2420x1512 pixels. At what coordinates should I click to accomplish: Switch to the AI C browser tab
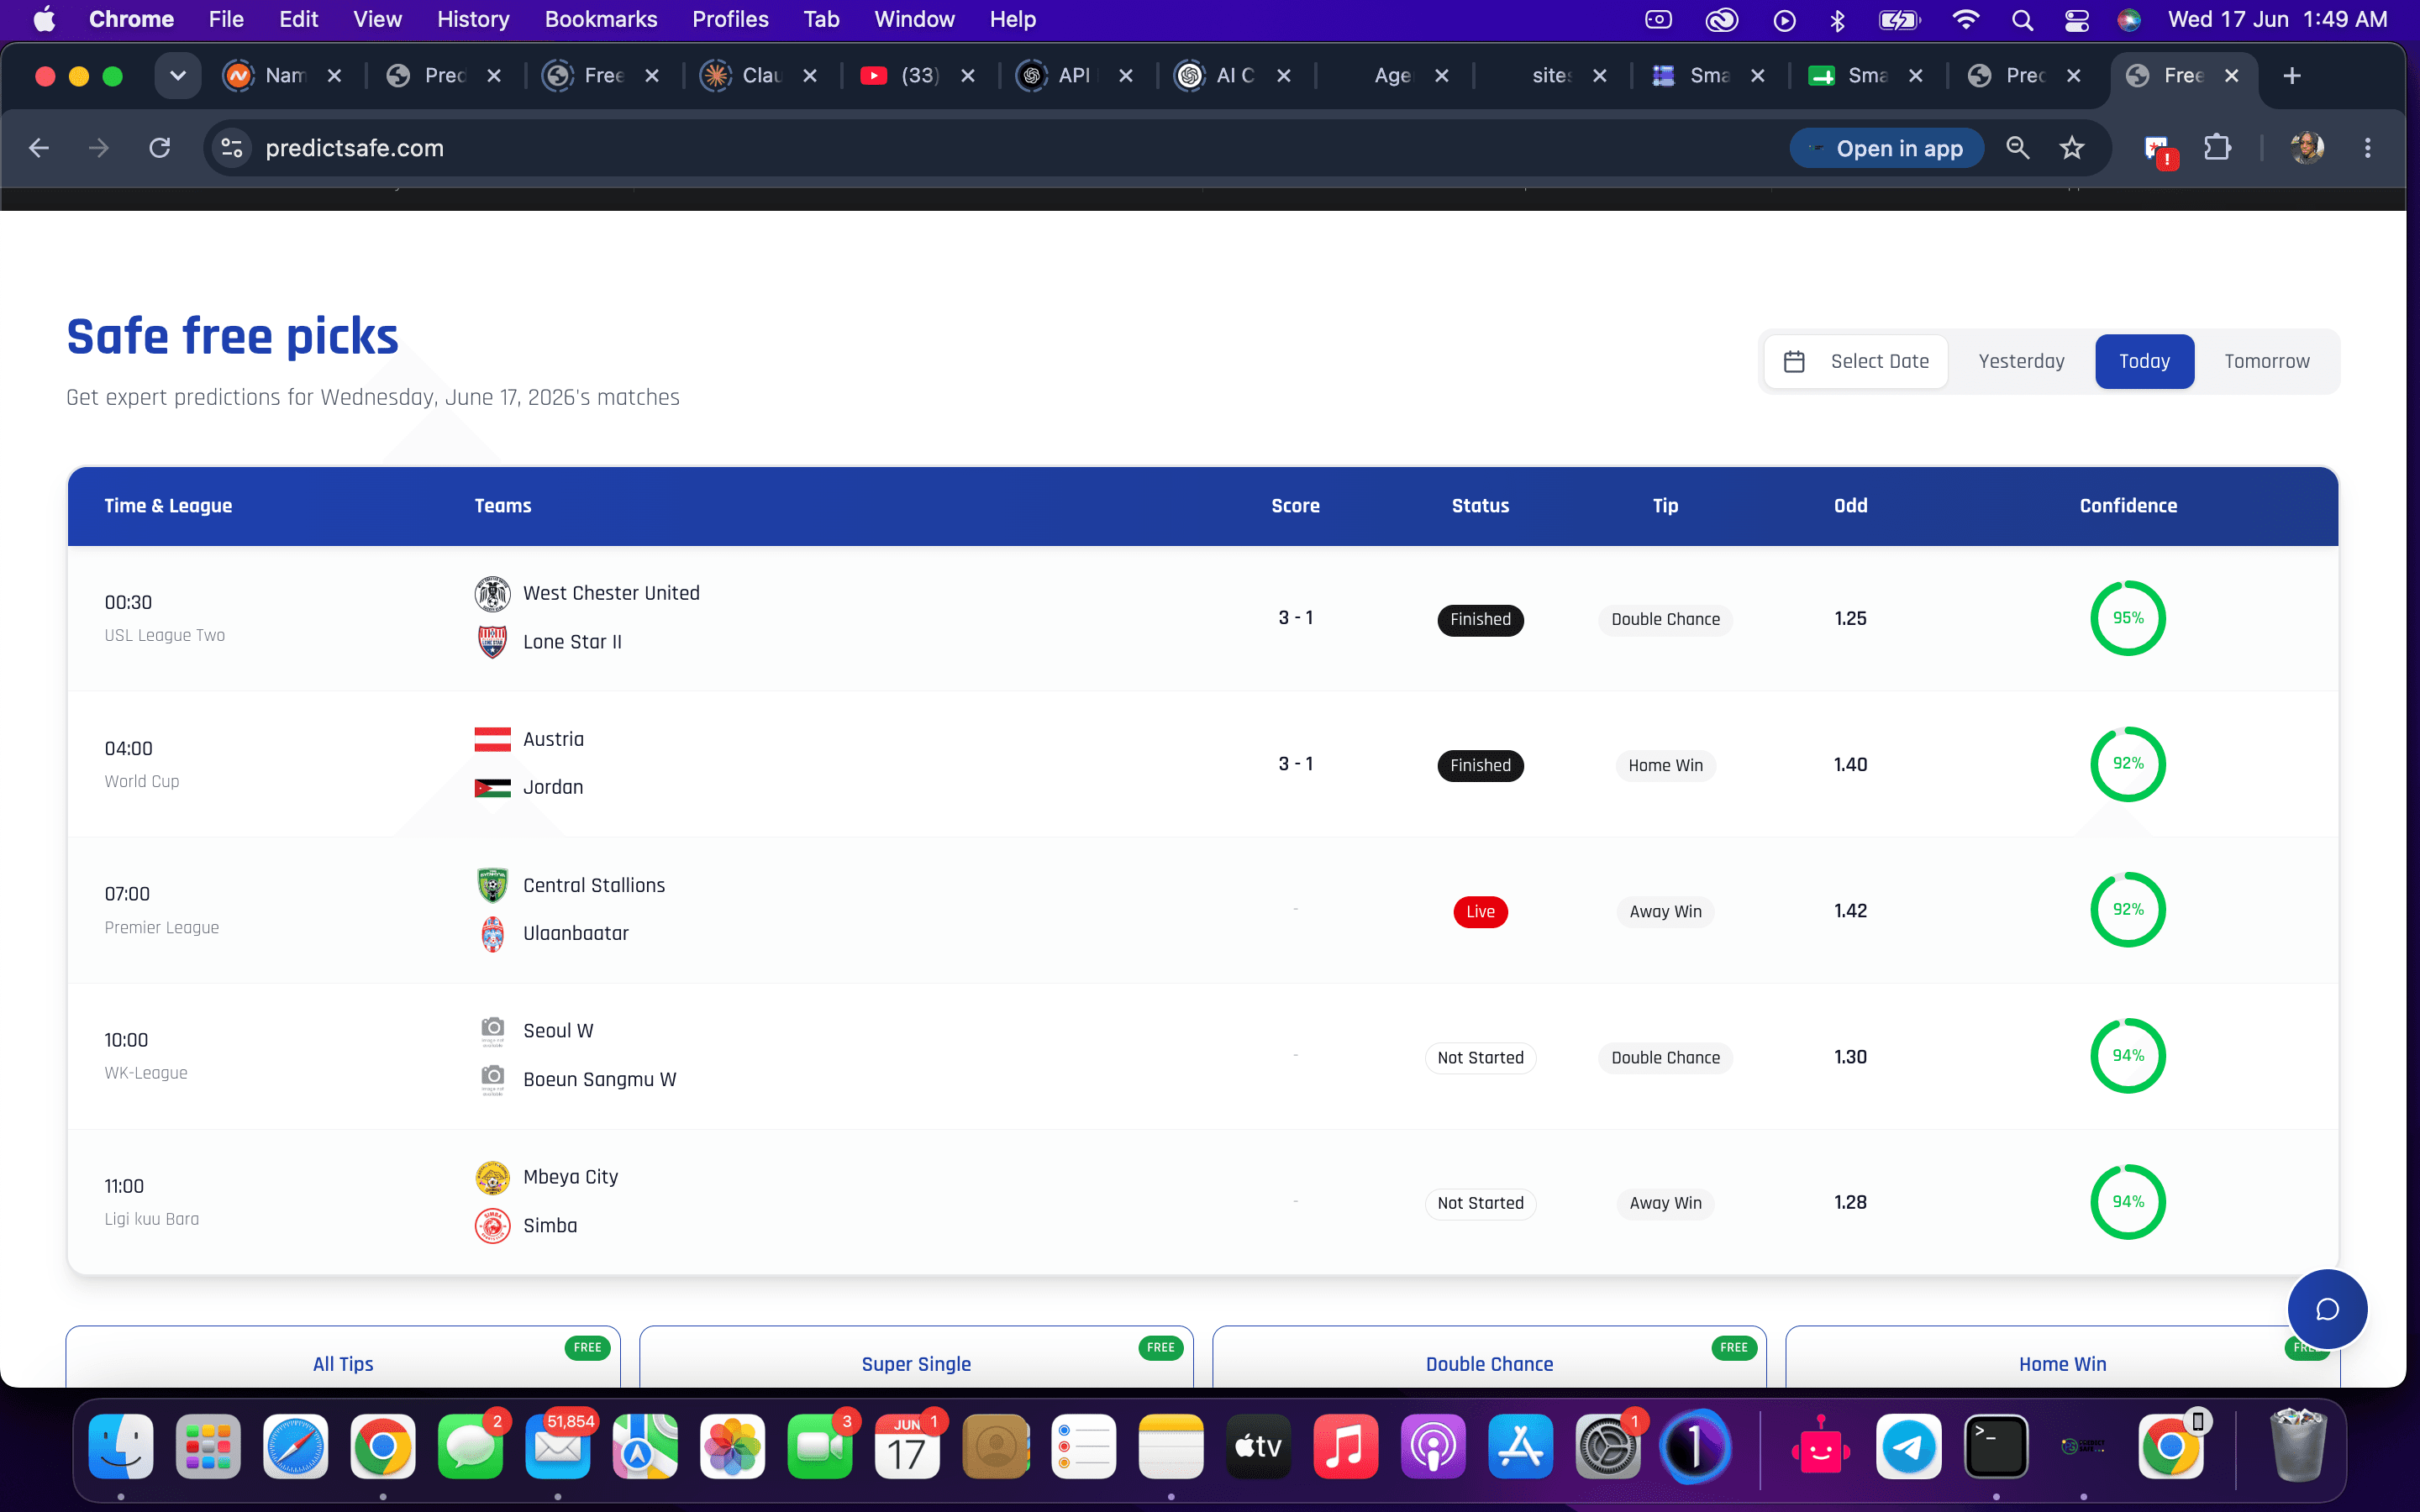[x=1218, y=76]
